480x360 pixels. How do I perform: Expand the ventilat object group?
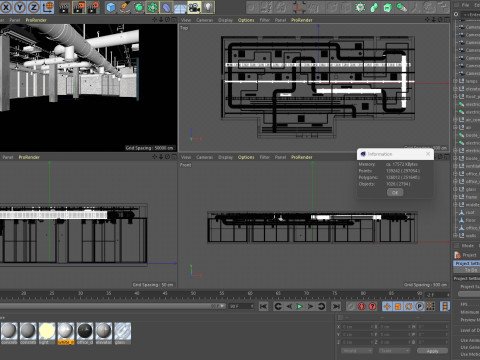[455, 166]
